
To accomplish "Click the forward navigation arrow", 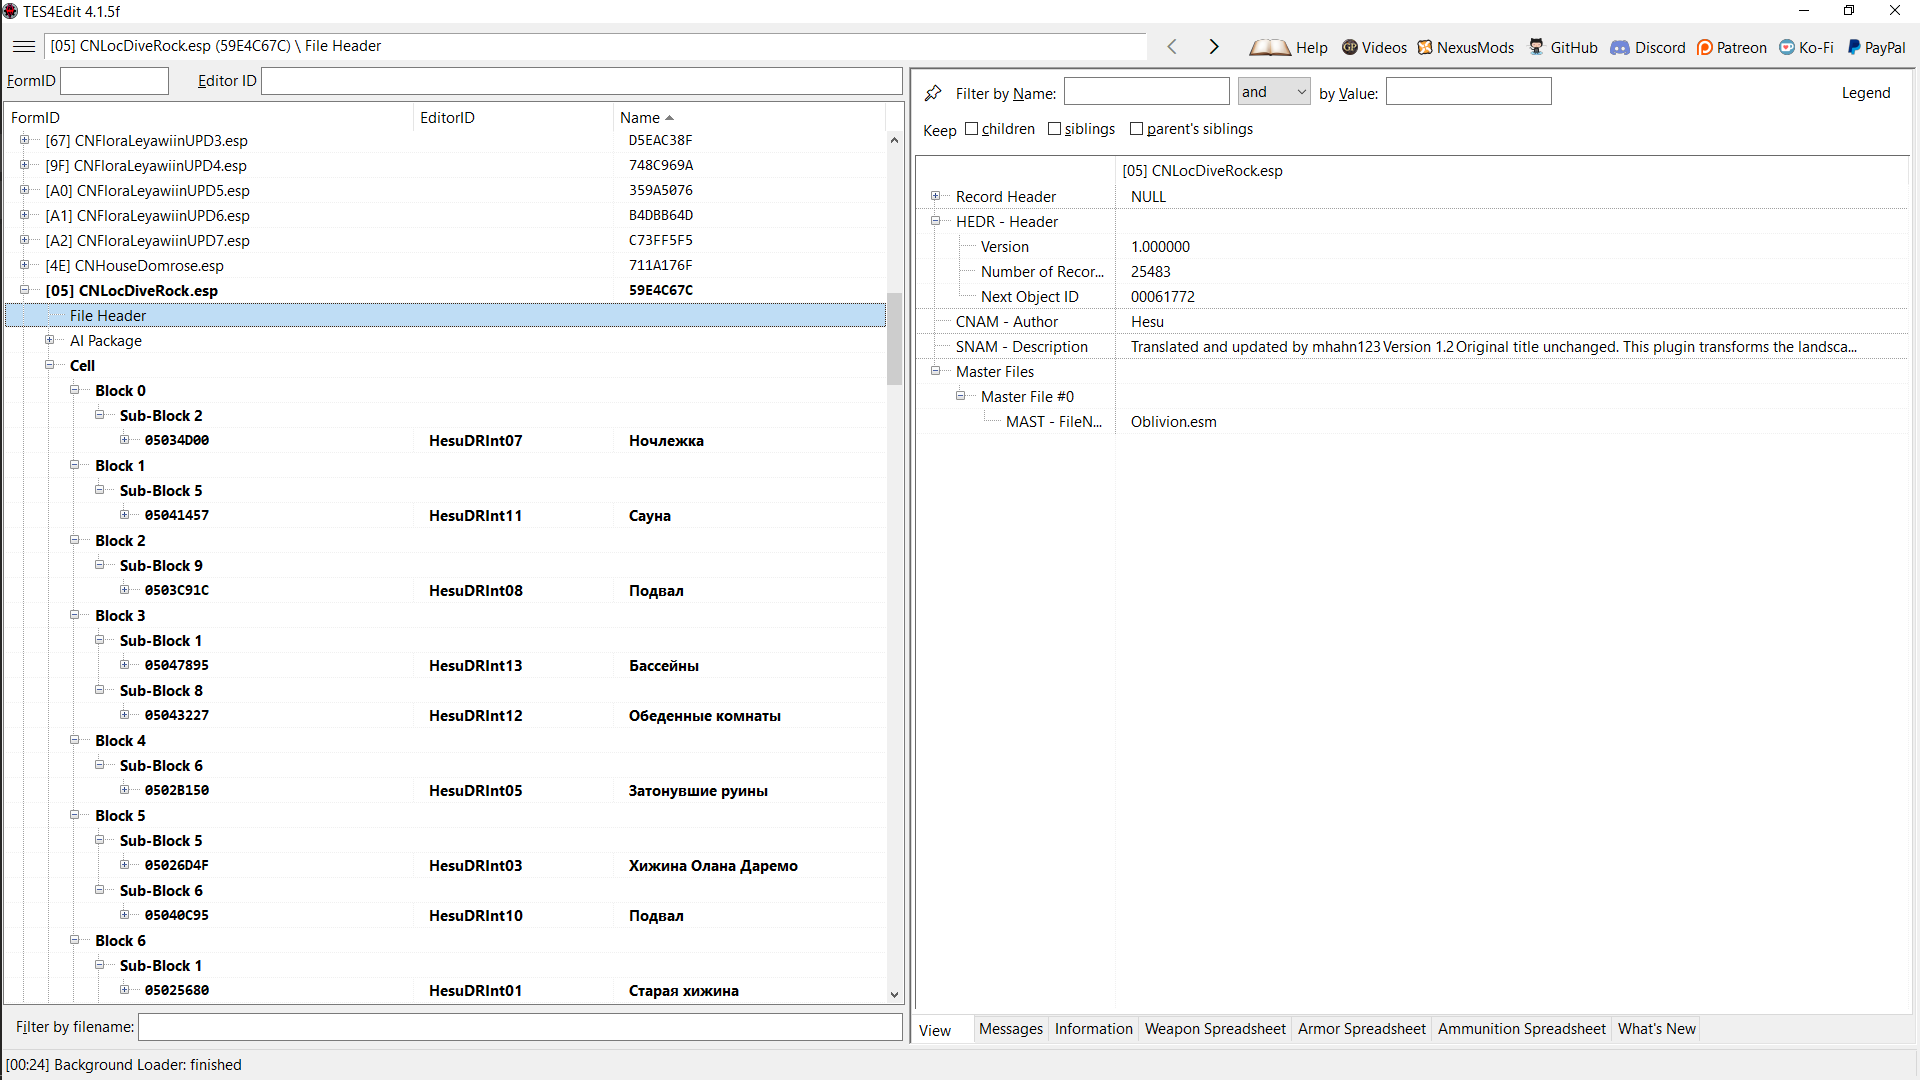I will pos(1214,47).
